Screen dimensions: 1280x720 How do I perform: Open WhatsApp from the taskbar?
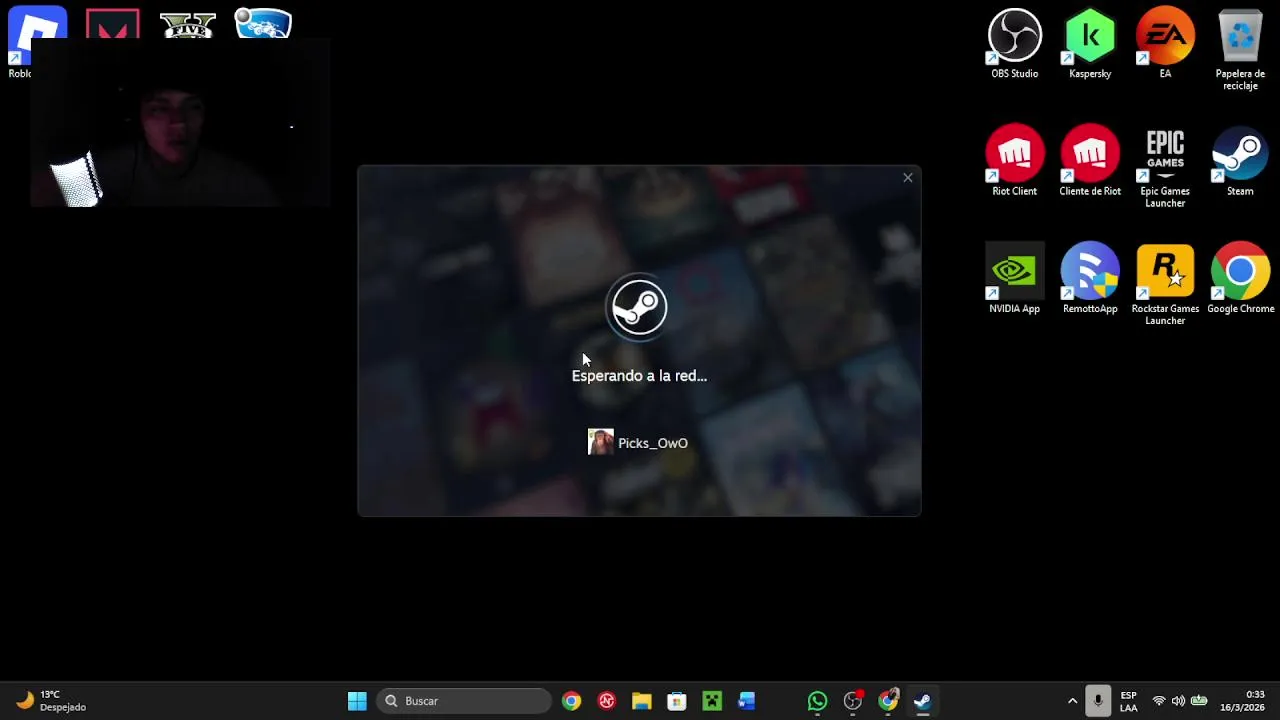click(x=817, y=701)
